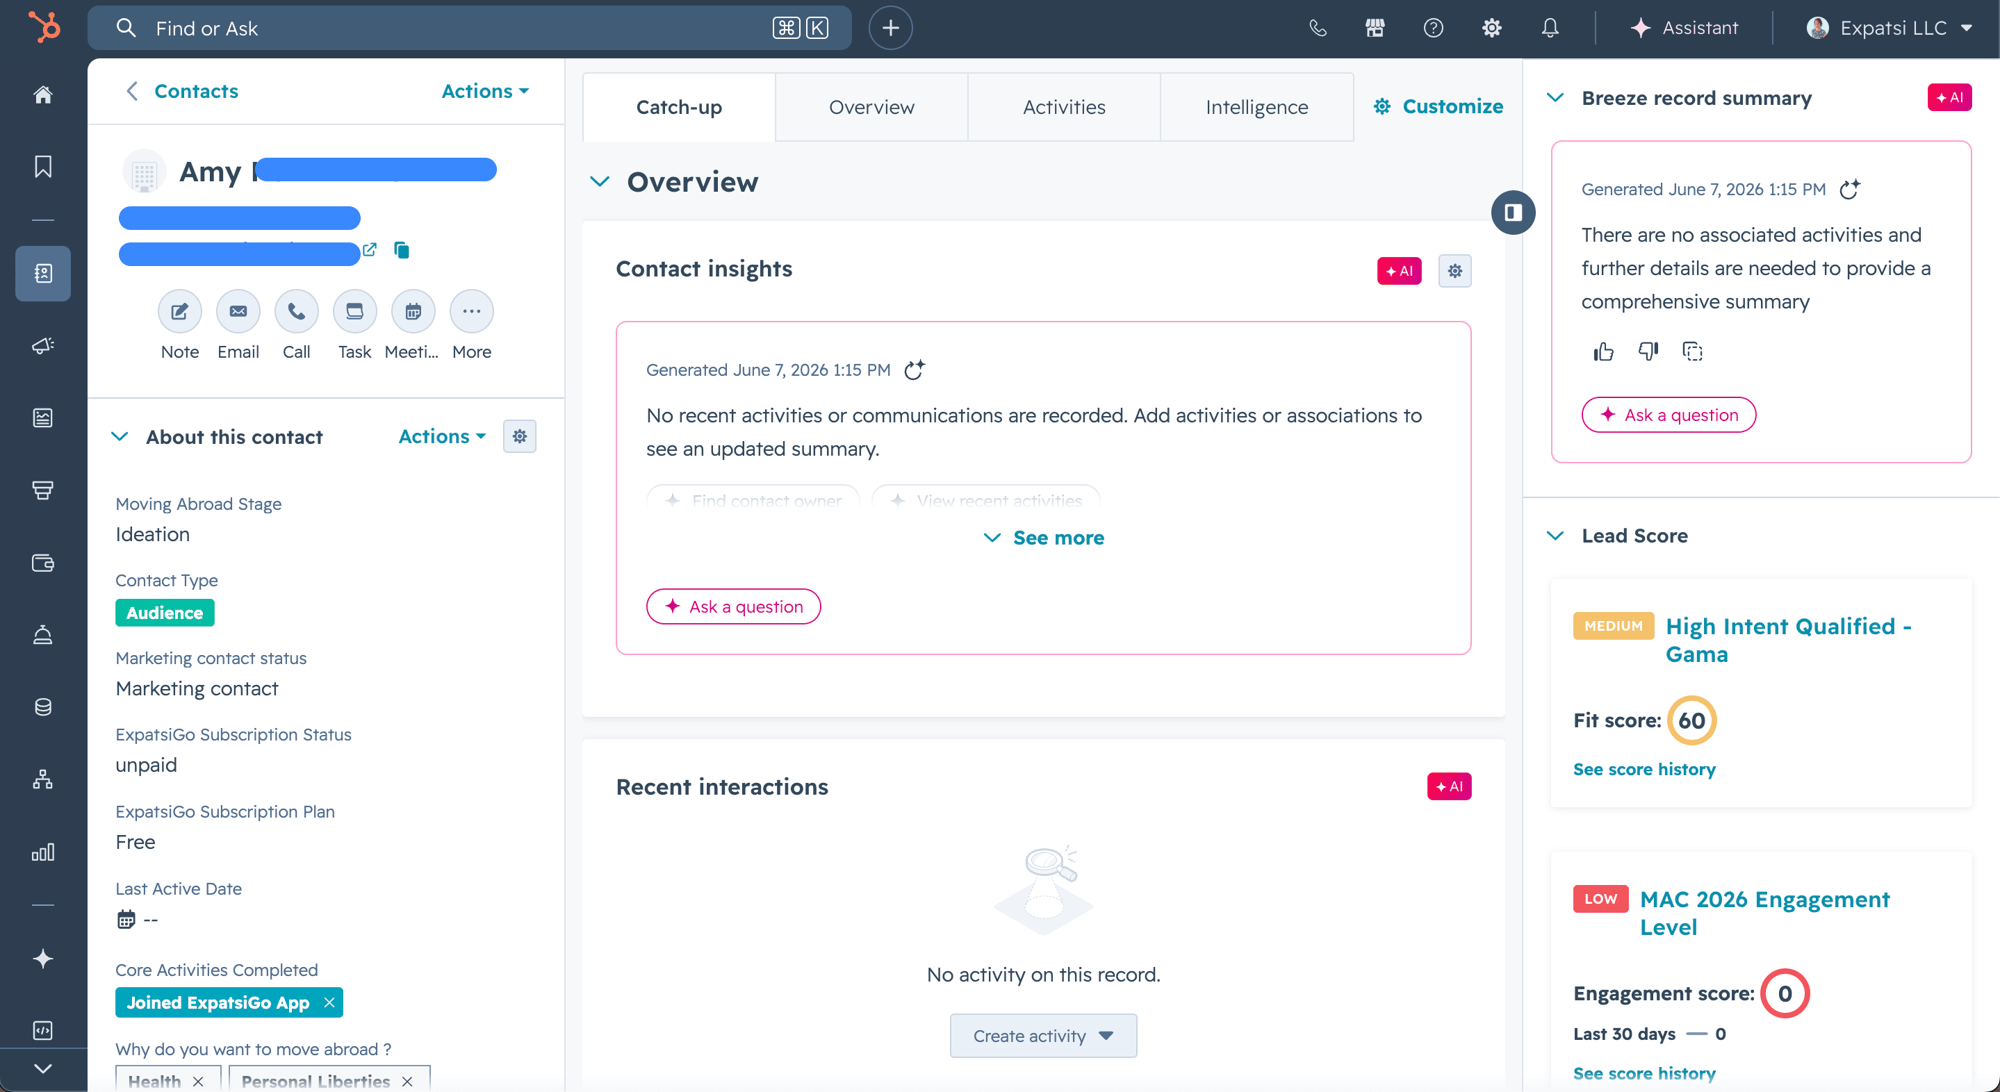Image resolution: width=2000 pixels, height=1092 pixels.
Task: Give thumbs up to Breeze summary
Action: pos(1604,351)
